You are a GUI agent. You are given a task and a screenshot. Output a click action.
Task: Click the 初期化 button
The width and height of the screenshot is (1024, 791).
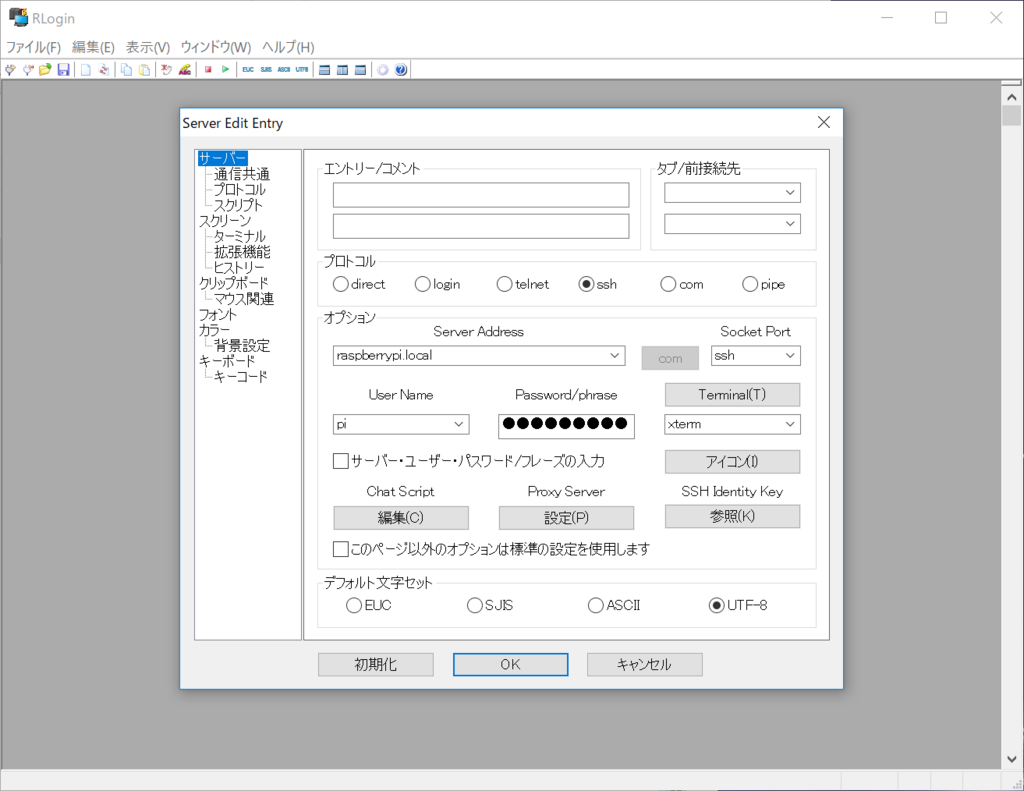click(x=376, y=664)
